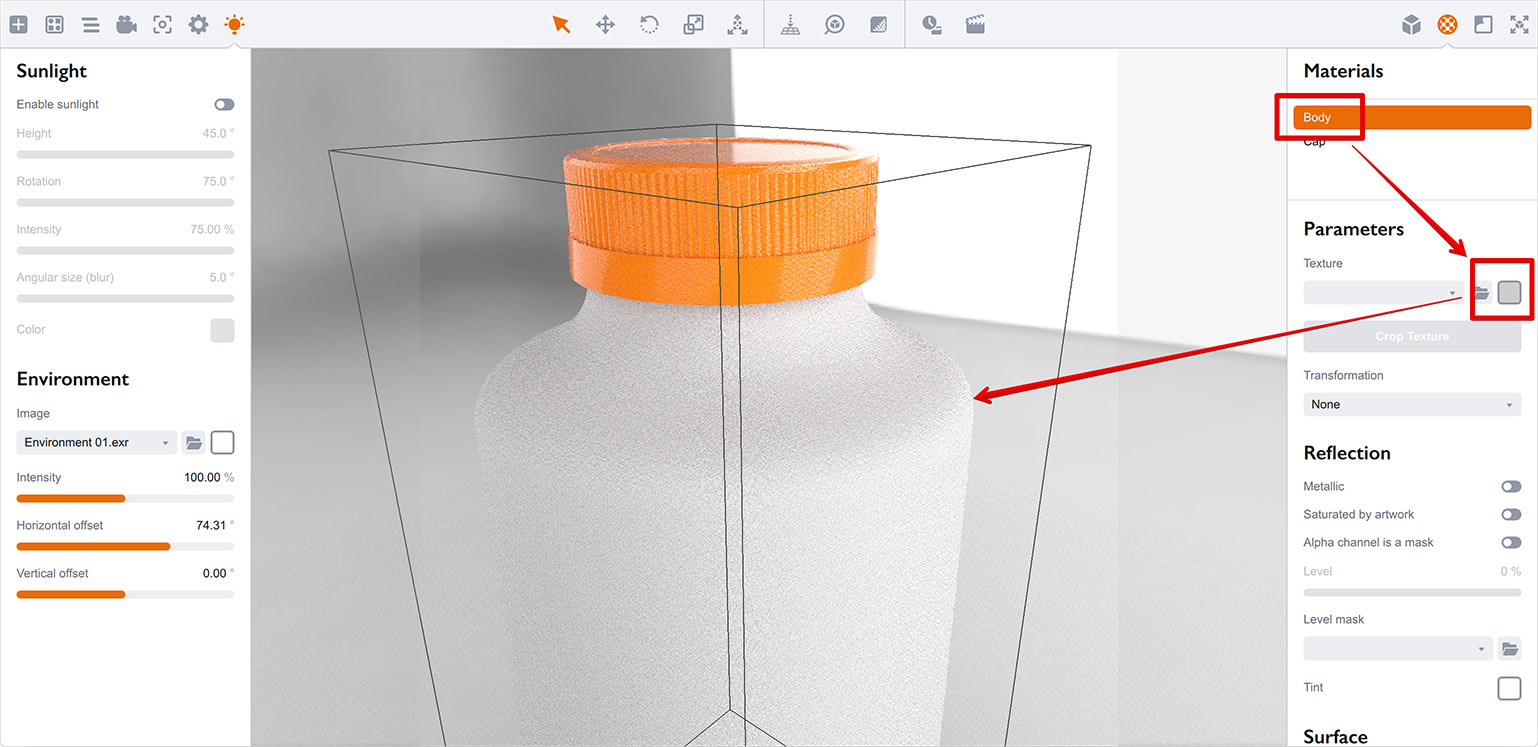
Task: Open the camera panel icon
Action: (126, 24)
